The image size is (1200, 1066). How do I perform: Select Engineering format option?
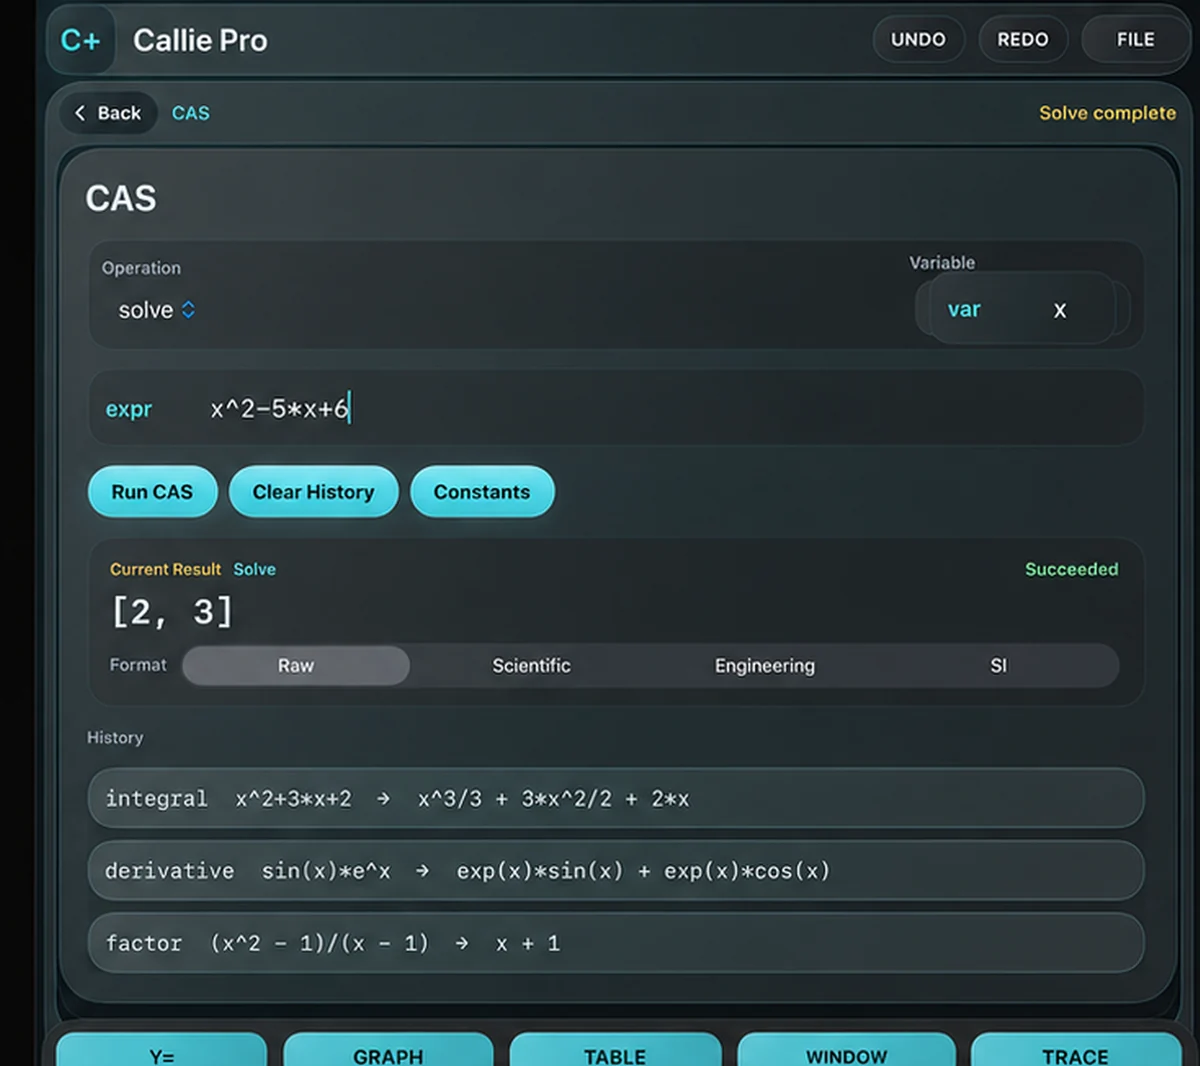click(765, 666)
